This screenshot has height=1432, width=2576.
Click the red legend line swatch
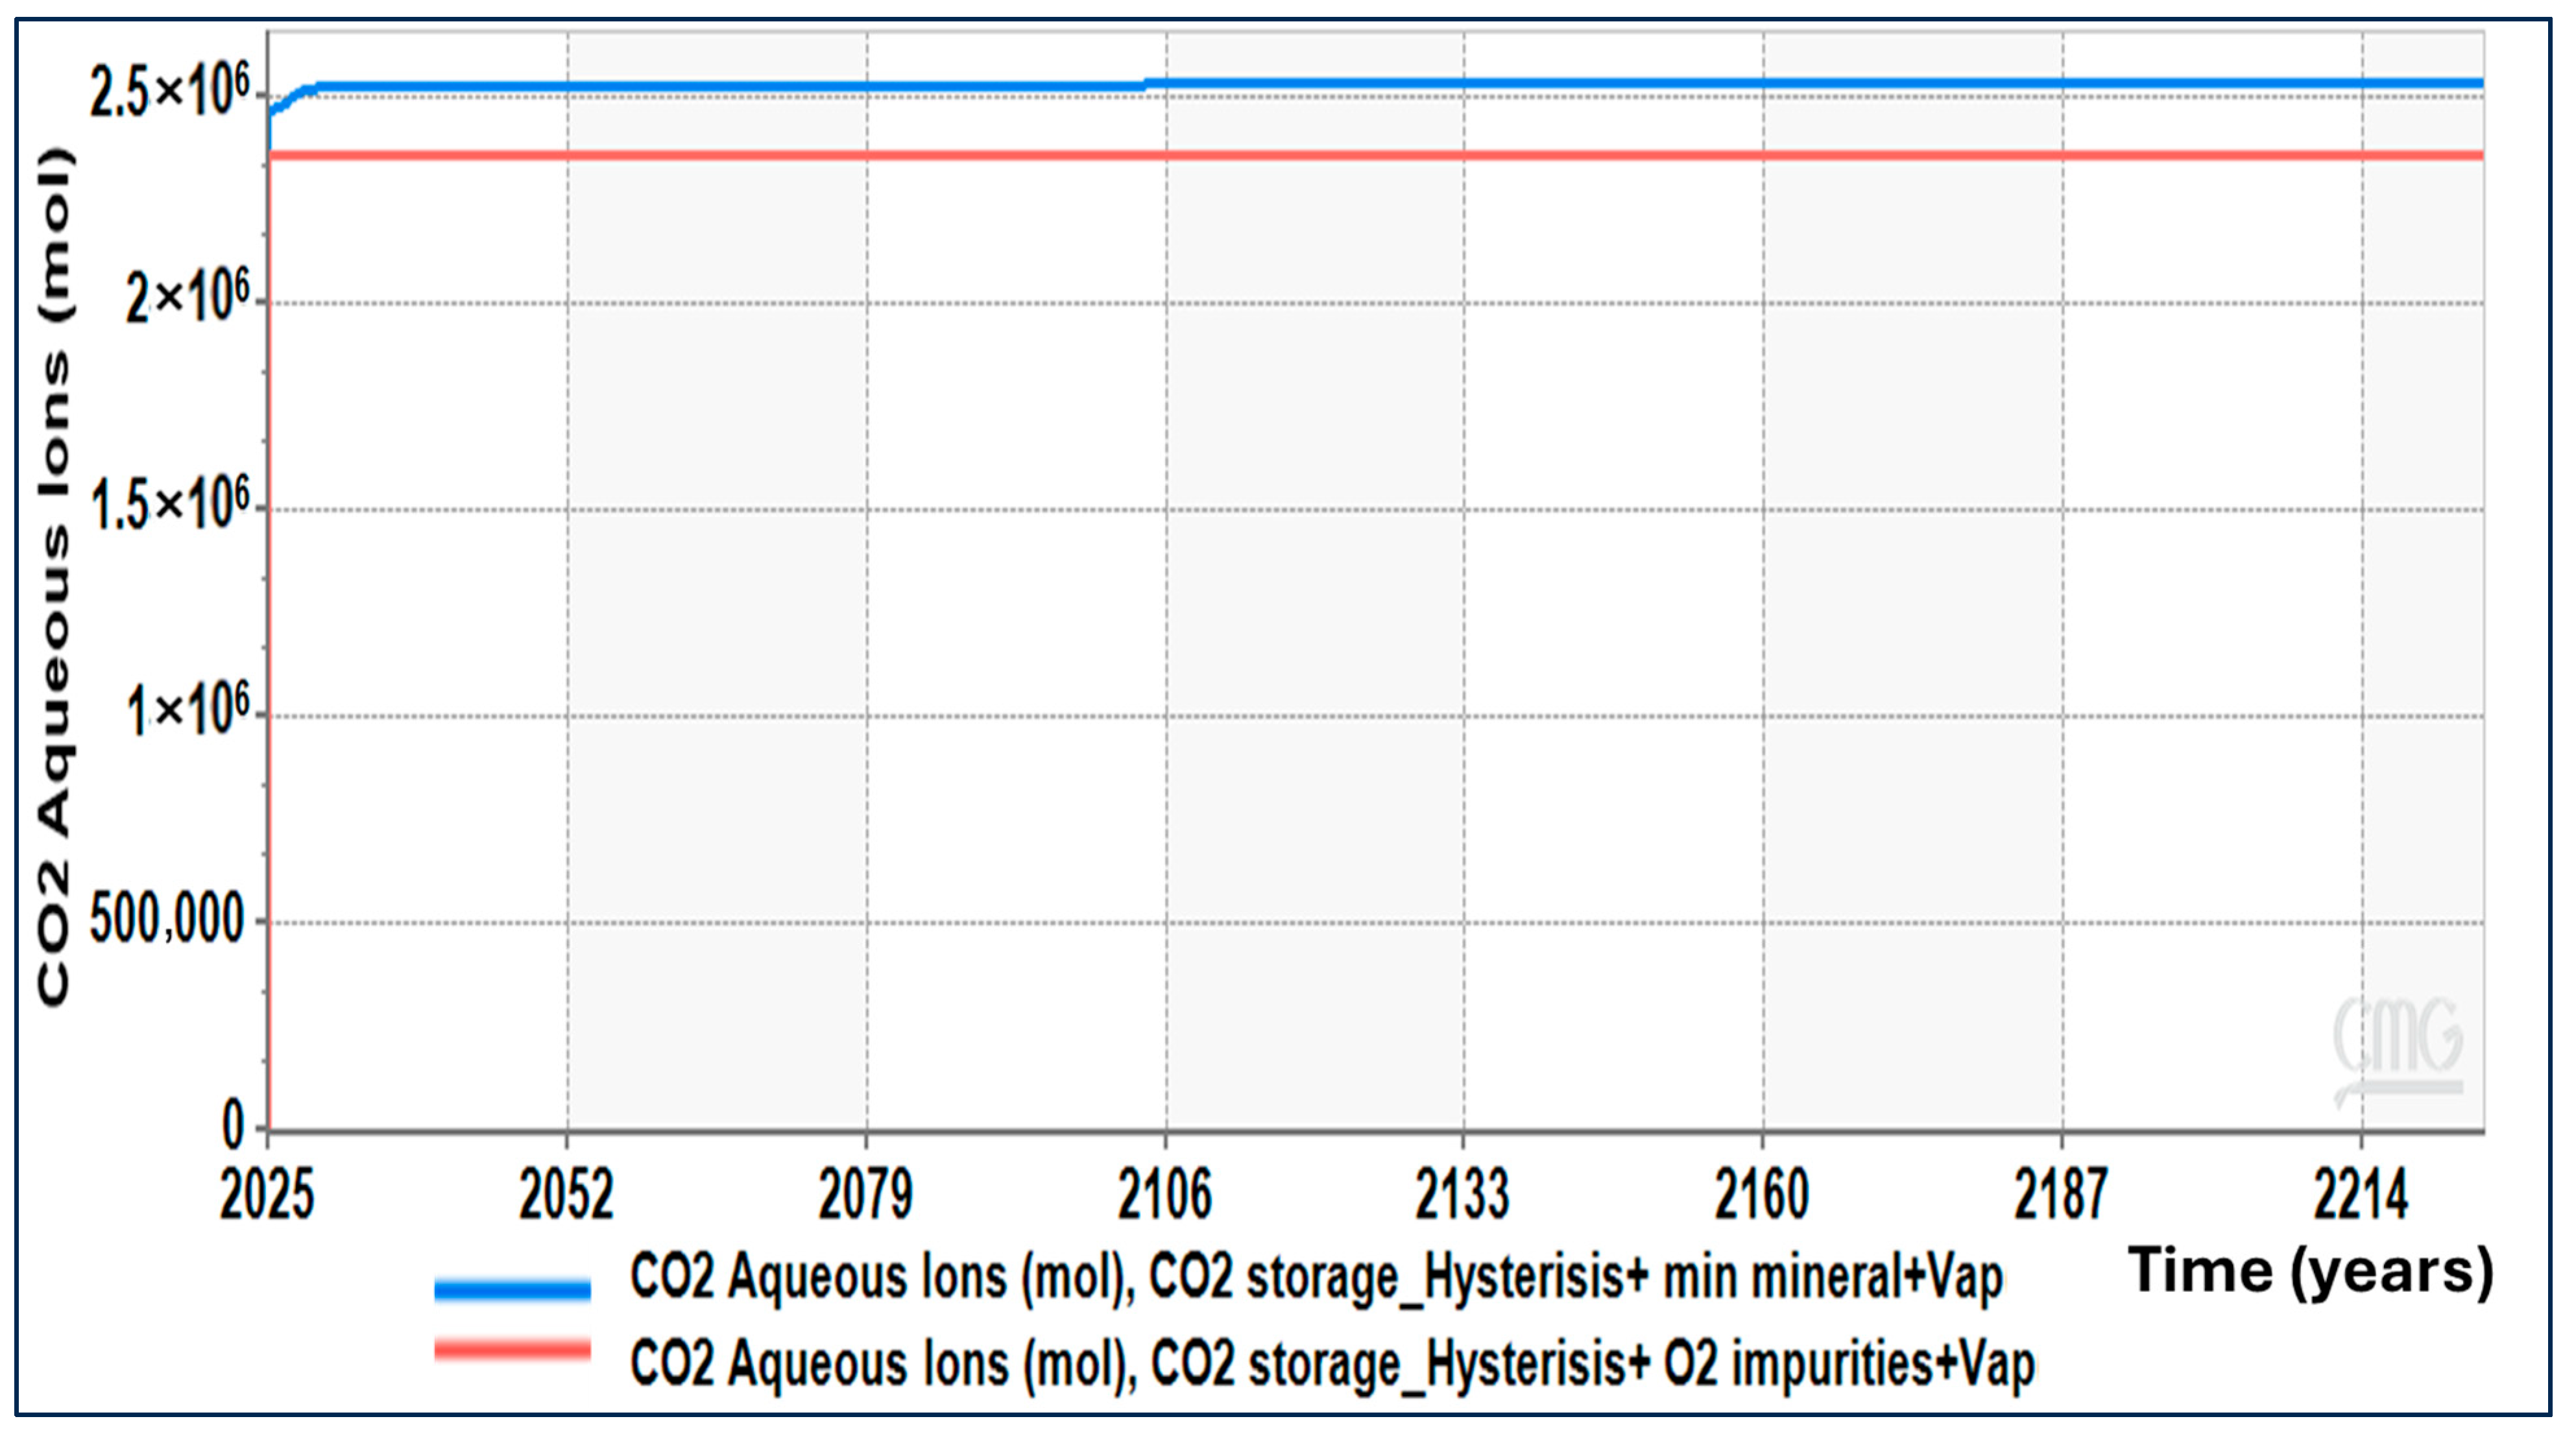pyautogui.click(x=512, y=1351)
